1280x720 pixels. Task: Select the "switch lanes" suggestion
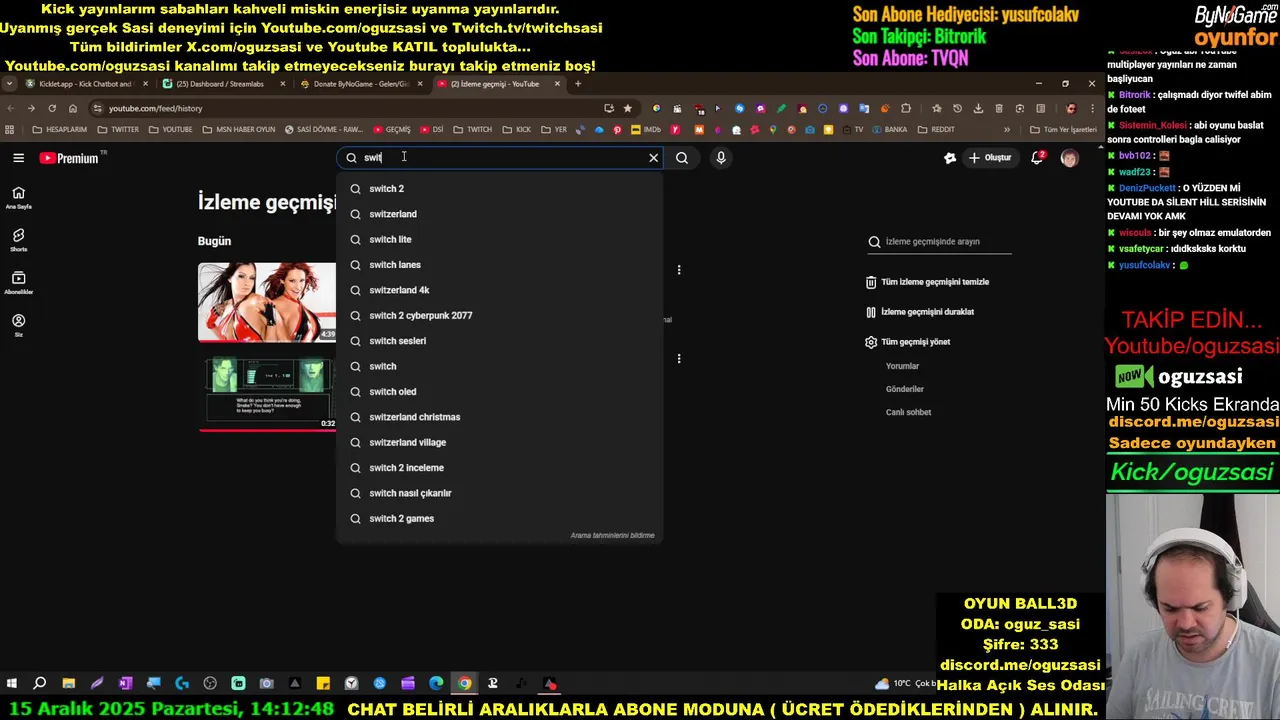500,265
